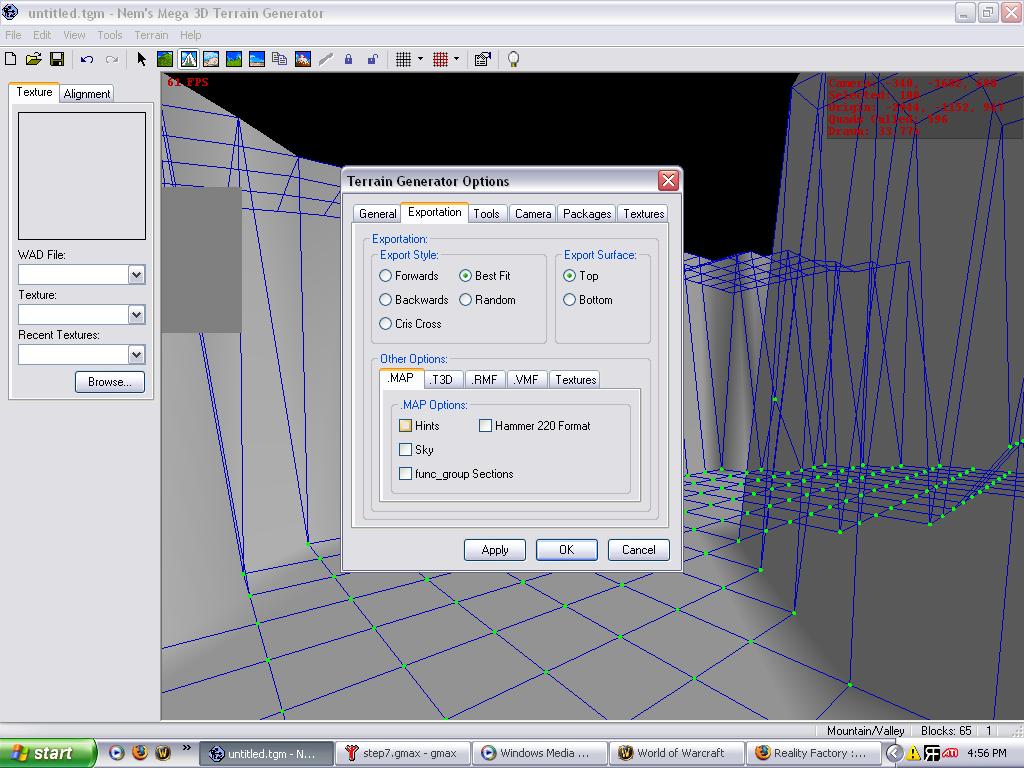
Task: Click the options properties toolbar icon
Action: point(482,60)
